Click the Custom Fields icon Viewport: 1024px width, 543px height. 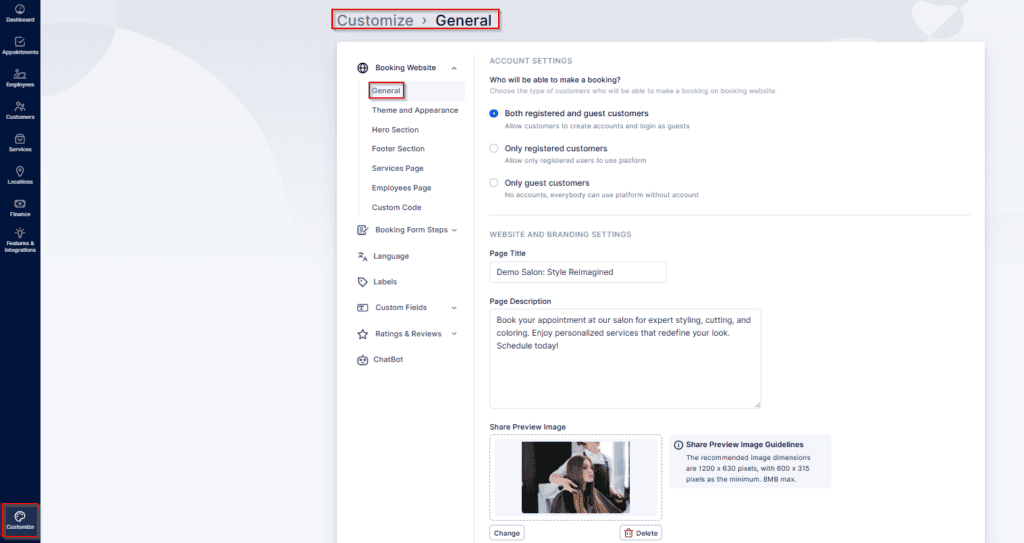pyautogui.click(x=362, y=308)
